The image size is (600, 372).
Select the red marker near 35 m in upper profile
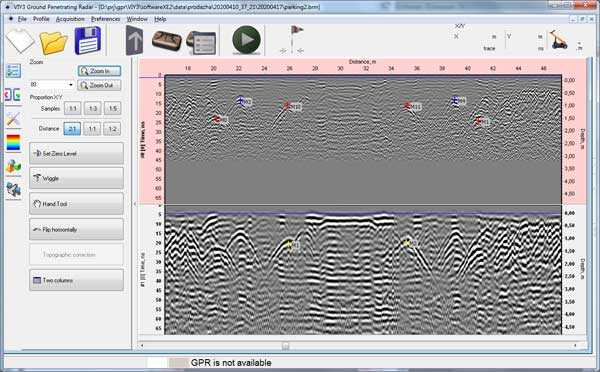click(x=407, y=105)
